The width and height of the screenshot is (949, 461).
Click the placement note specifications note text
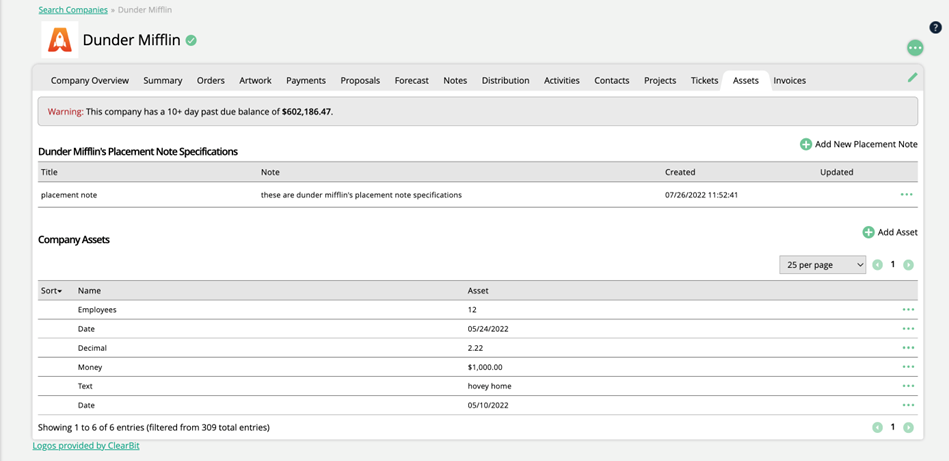[361, 195]
